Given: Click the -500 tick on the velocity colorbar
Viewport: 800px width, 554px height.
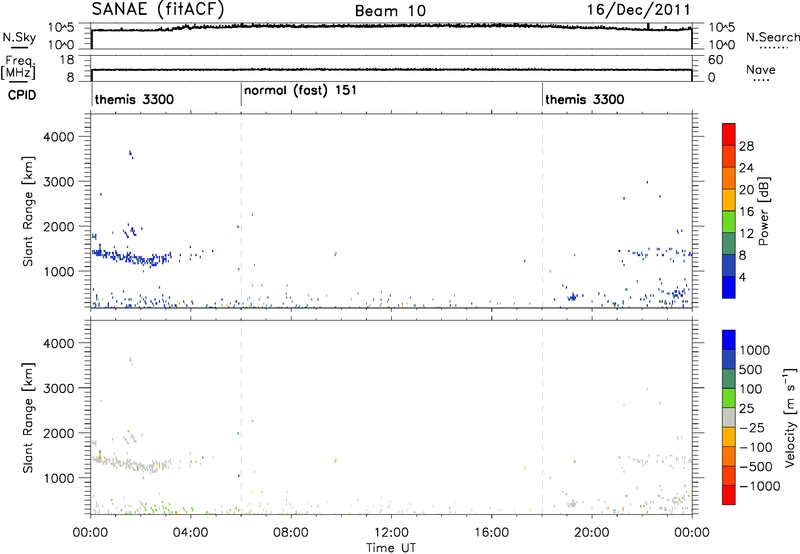Looking at the screenshot, I should coord(755,466).
